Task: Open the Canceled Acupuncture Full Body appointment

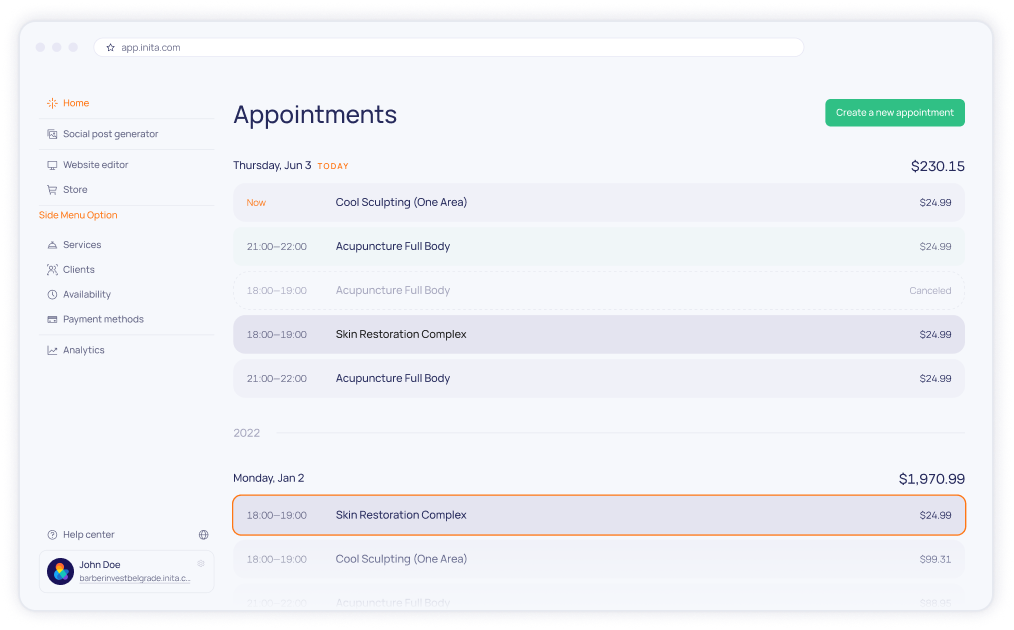Action: [598, 290]
